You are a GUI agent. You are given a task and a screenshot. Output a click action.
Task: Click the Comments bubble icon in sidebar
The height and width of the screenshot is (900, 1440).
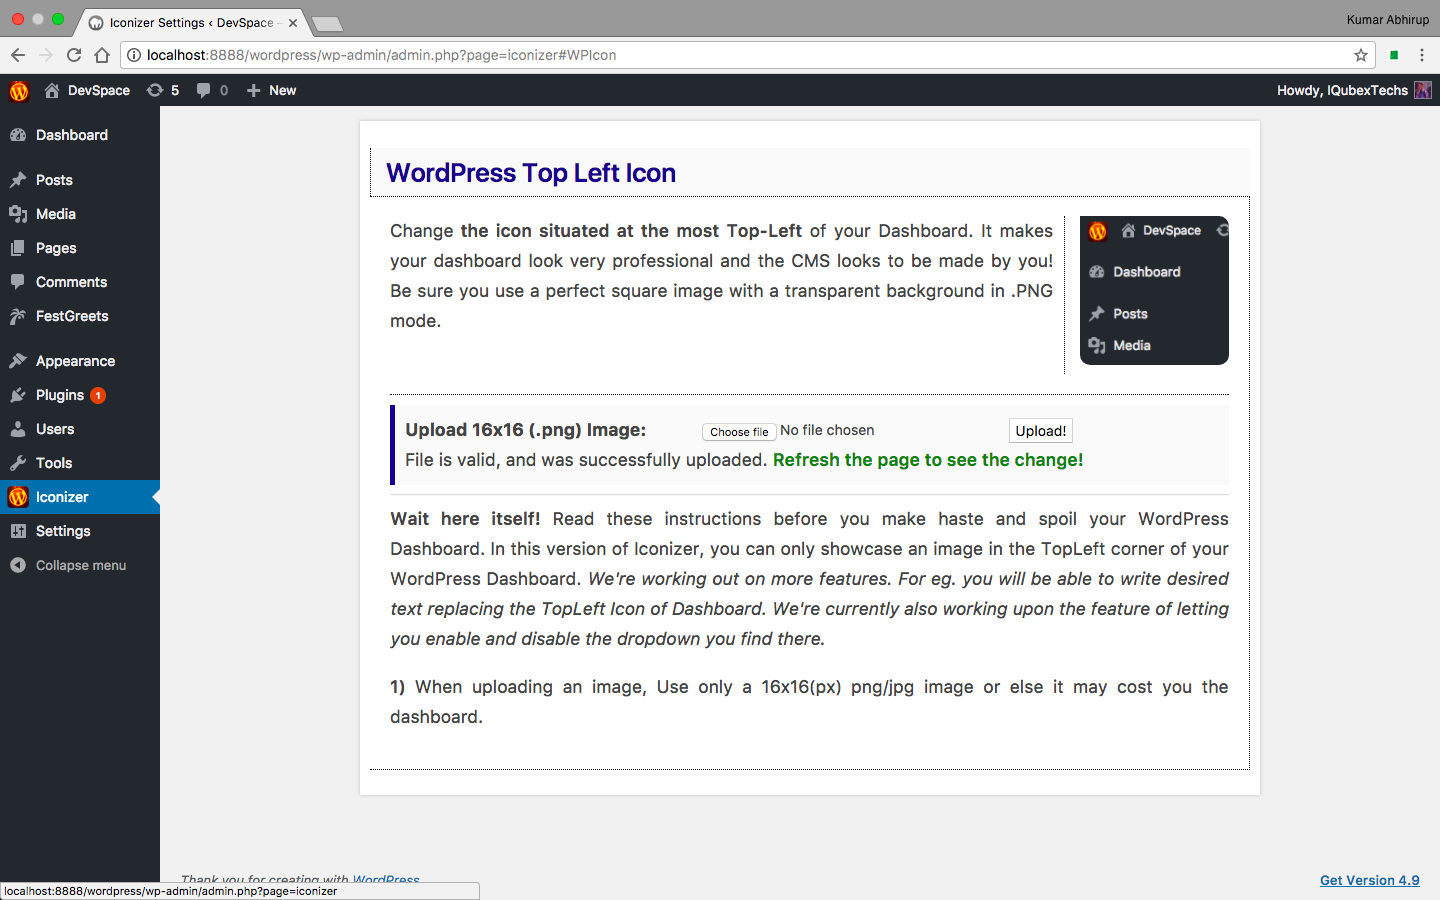[18, 282]
